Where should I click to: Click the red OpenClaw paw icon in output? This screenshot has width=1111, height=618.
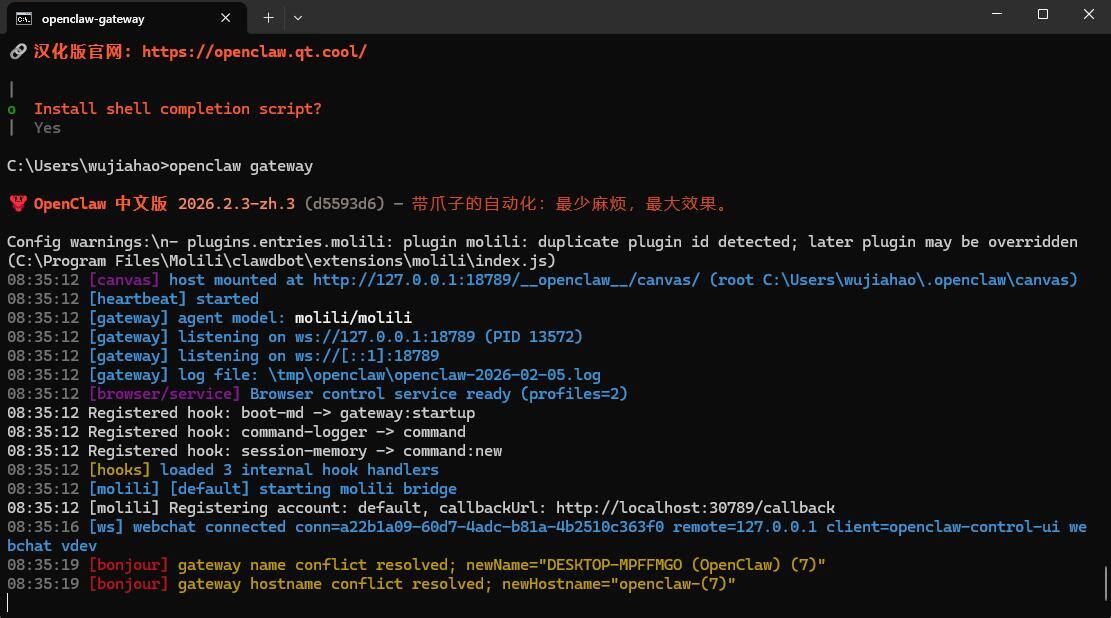coord(16,203)
